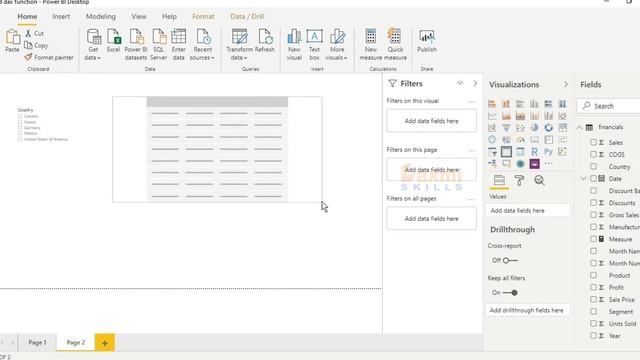640x360 pixels.
Task: Create a New measure
Action: pyautogui.click(x=371, y=45)
